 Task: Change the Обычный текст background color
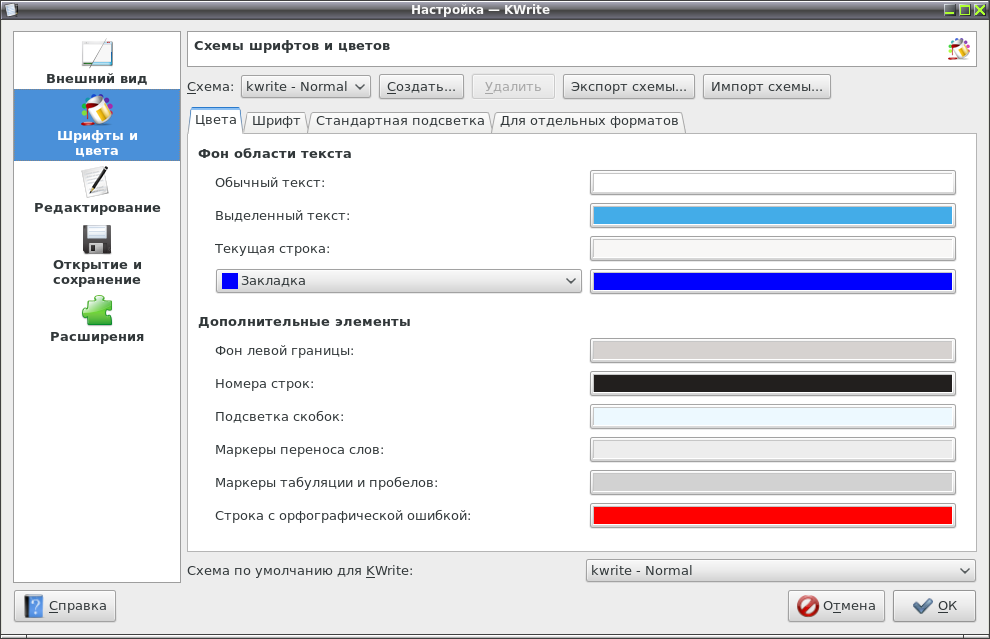[773, 182]
